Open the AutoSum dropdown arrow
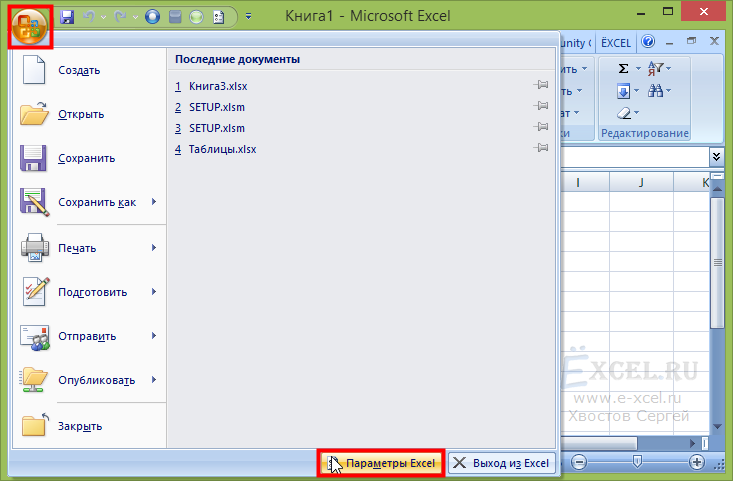This screenshot has width=733, height=481. coord(638,69)
